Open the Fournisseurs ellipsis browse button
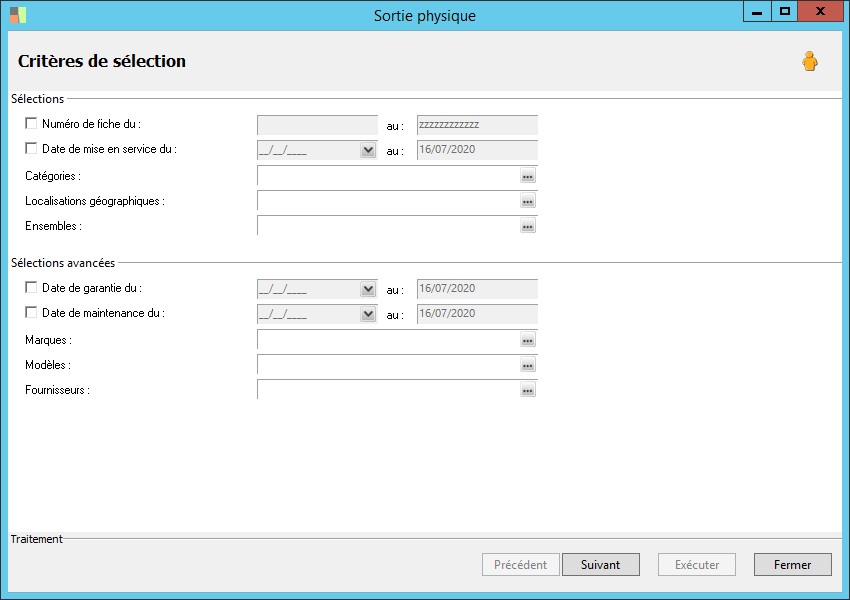The height and width of the screenshot is (600, 850). coord(527,390)
